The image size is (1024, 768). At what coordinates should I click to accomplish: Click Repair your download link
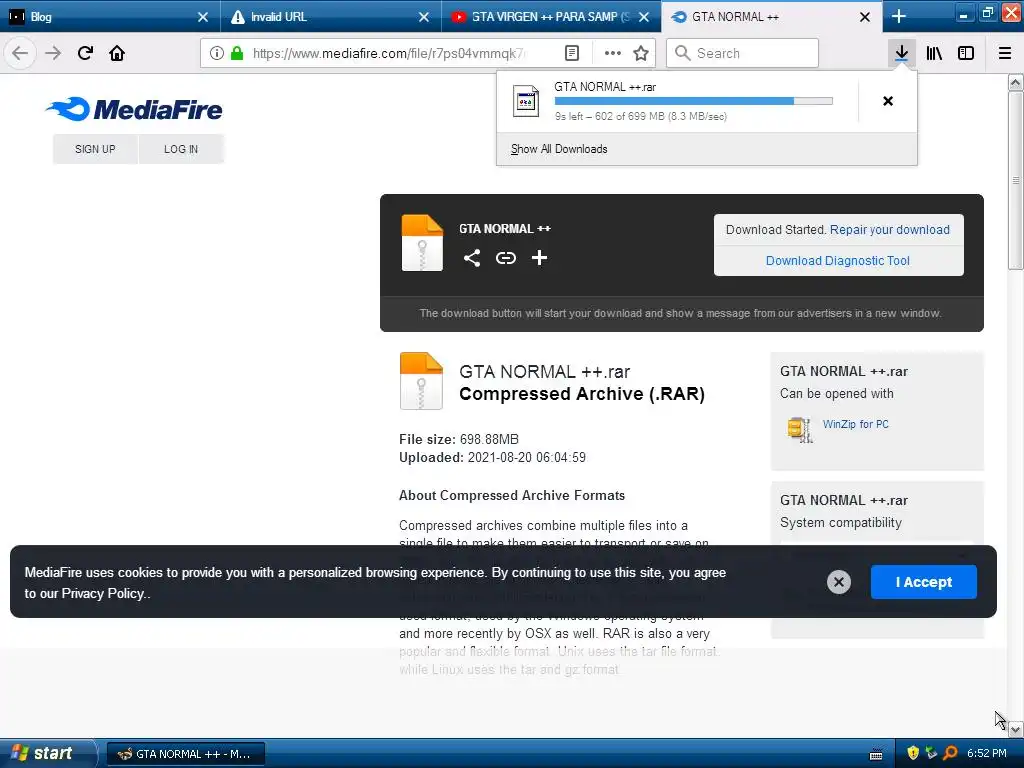[889, 229]
